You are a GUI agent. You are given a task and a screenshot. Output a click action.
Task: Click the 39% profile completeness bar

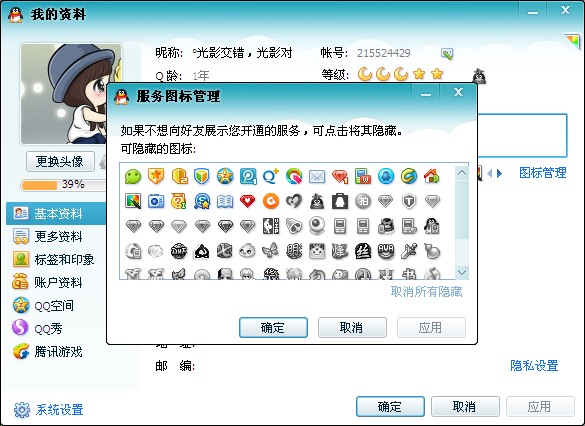pos(64,185)
